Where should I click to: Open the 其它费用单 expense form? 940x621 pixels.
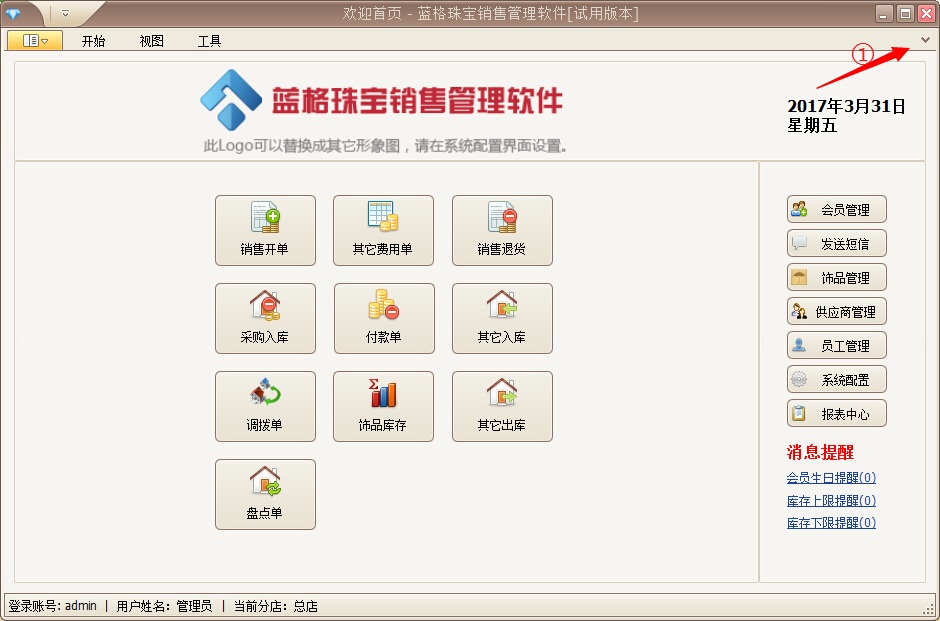(x=383, y=230)
